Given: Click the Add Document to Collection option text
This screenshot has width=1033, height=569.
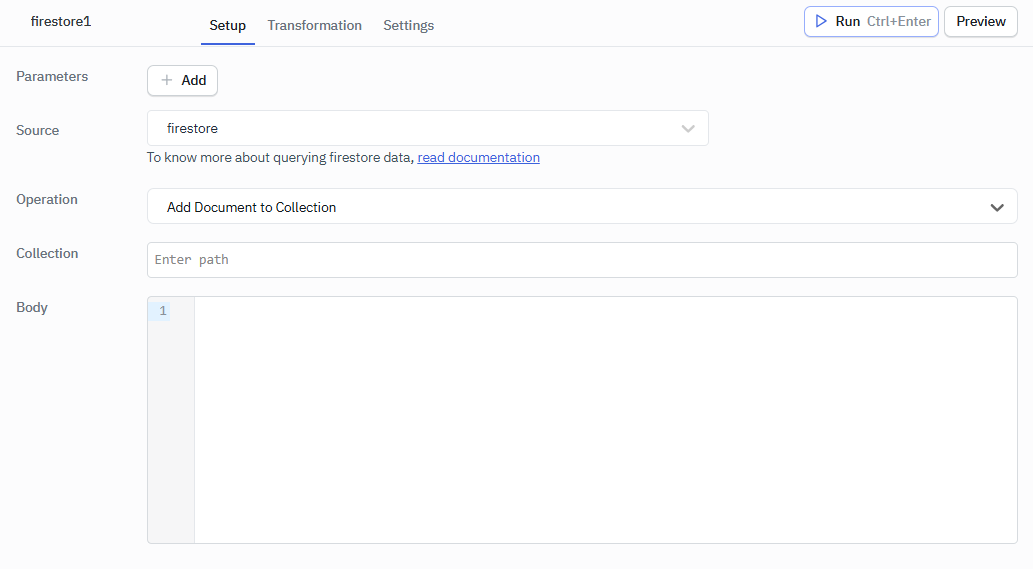Looking at the screenshot, I should point(251,207).
